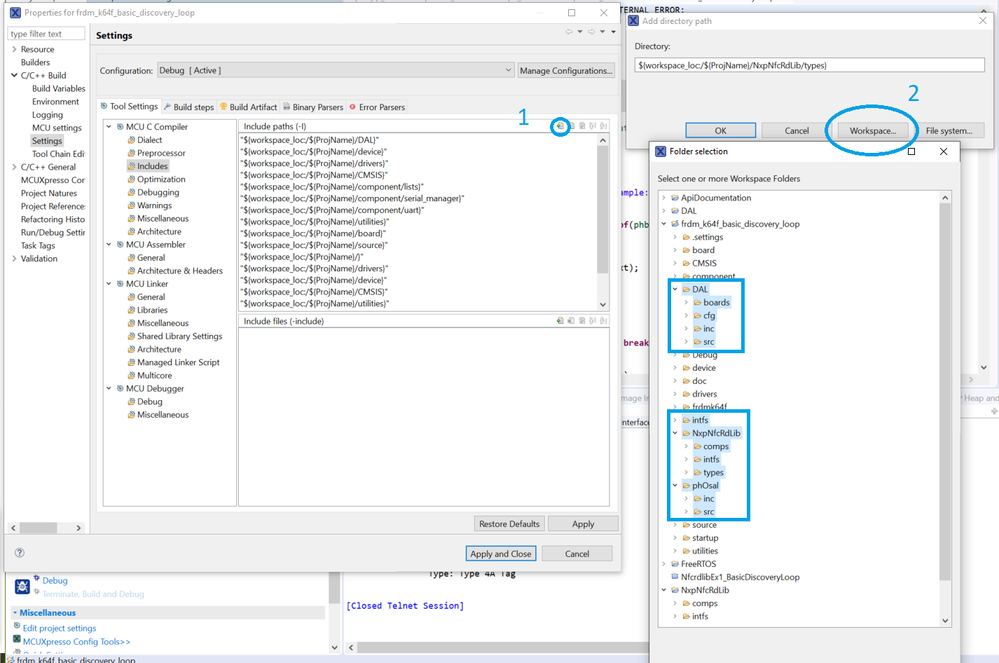Select Includes under MCU C Compiler
This screenshot has height=663, width=999.
tap(148, 166)
